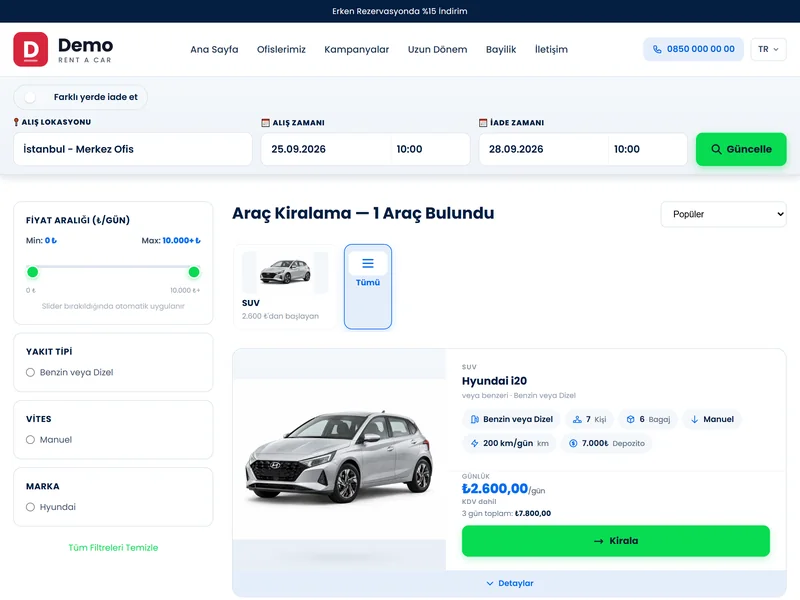Open the İletişim menu item
Screen dimensions: 800x600
pyautogui.click(x=551, y=49)
